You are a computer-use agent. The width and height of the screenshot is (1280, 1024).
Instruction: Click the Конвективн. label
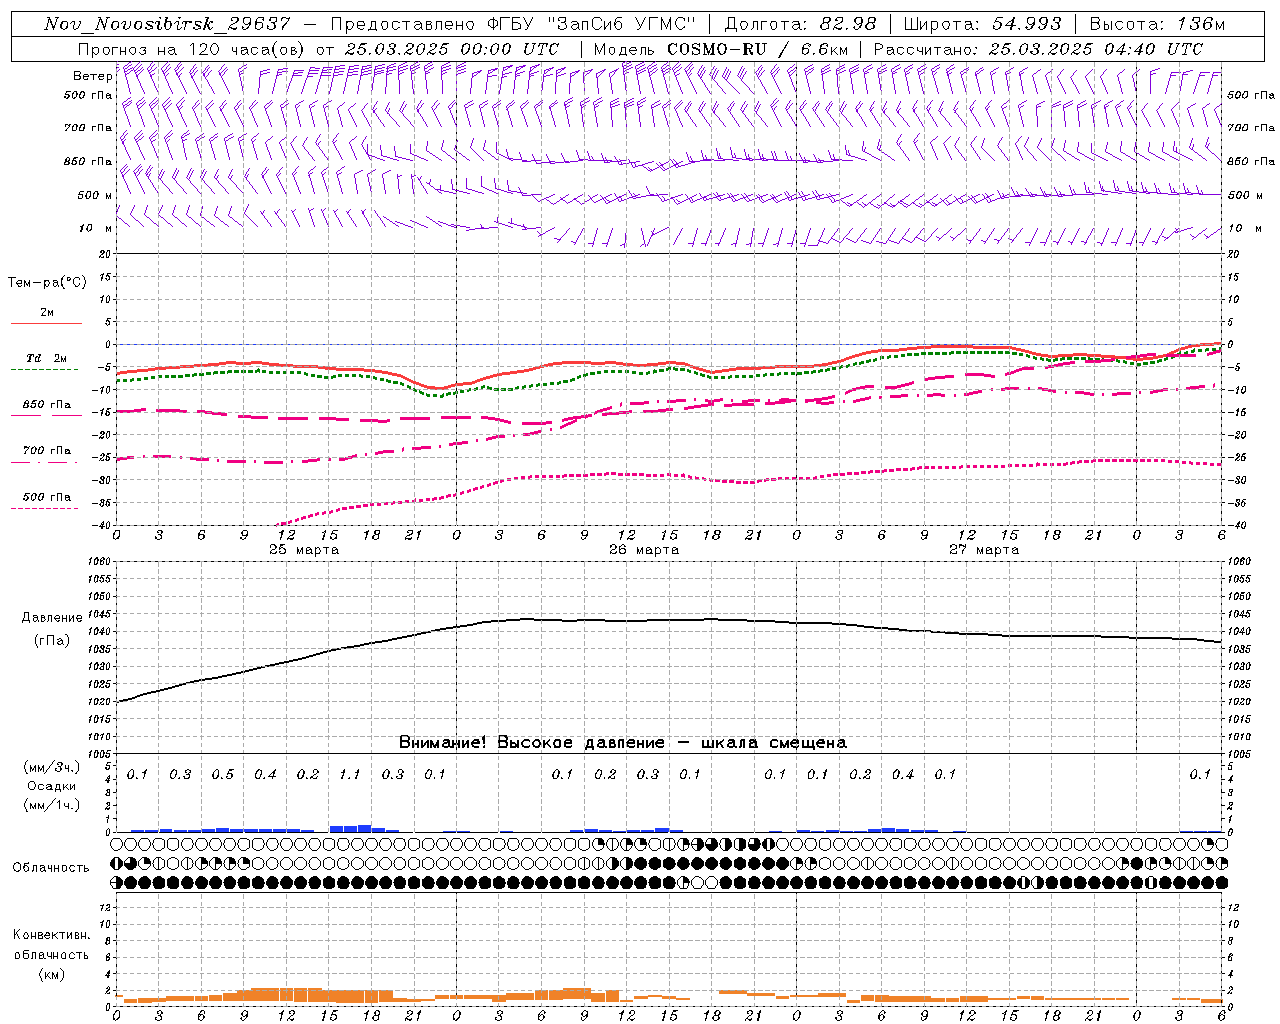click(x=52, y=935)
